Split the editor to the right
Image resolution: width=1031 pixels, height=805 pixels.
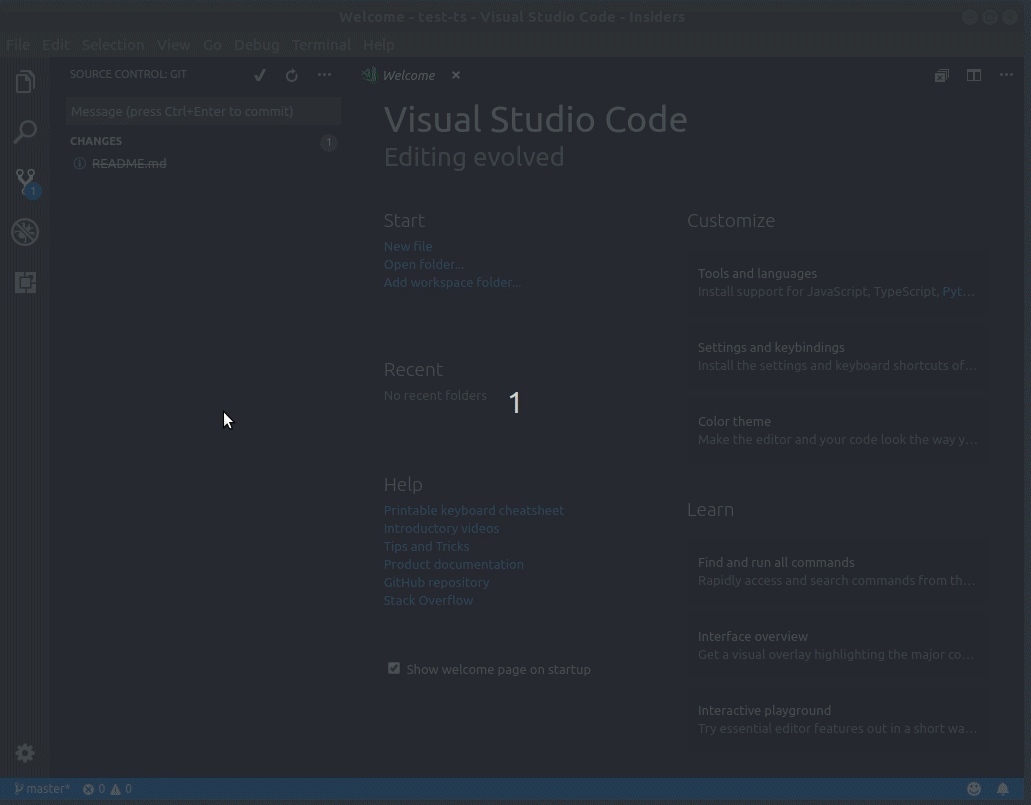tap(974, 76)
